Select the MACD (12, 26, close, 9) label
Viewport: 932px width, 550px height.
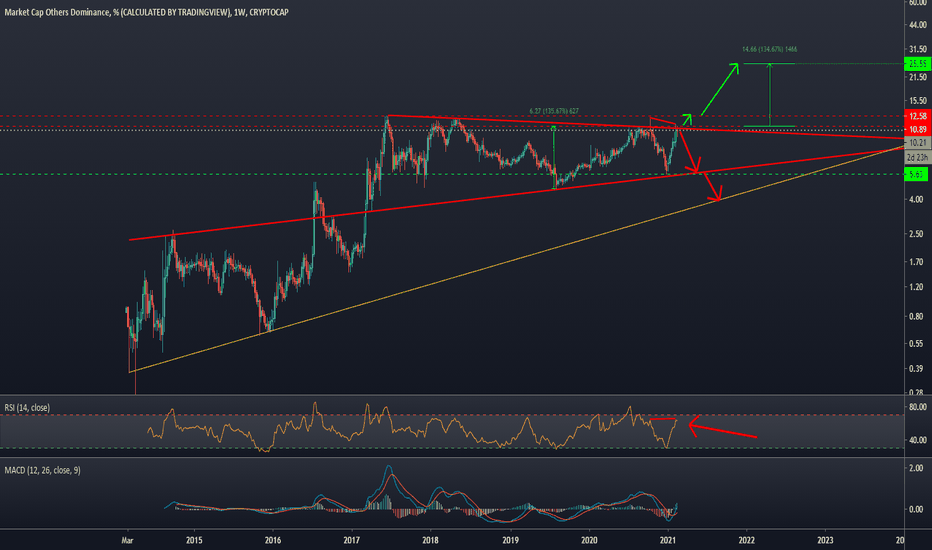coord(42,470)
